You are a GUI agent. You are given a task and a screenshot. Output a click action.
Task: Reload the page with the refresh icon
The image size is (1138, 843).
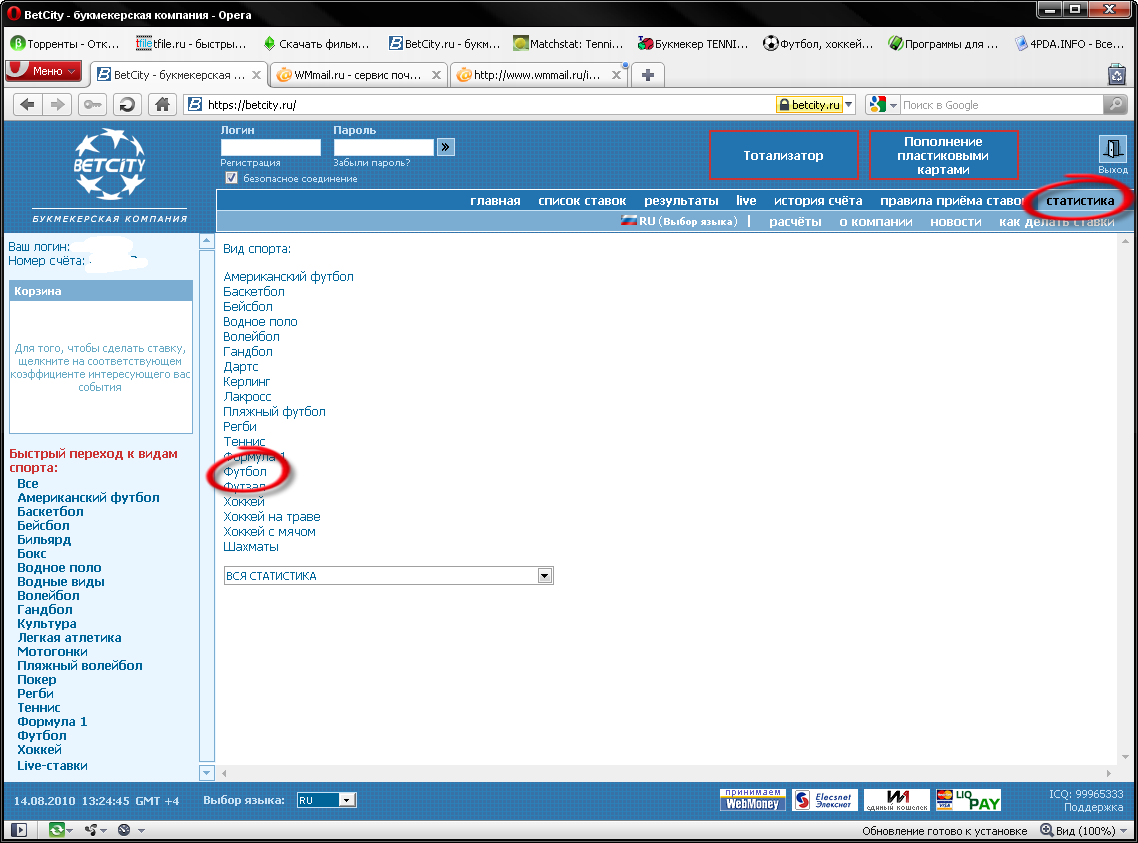point(127,104)
